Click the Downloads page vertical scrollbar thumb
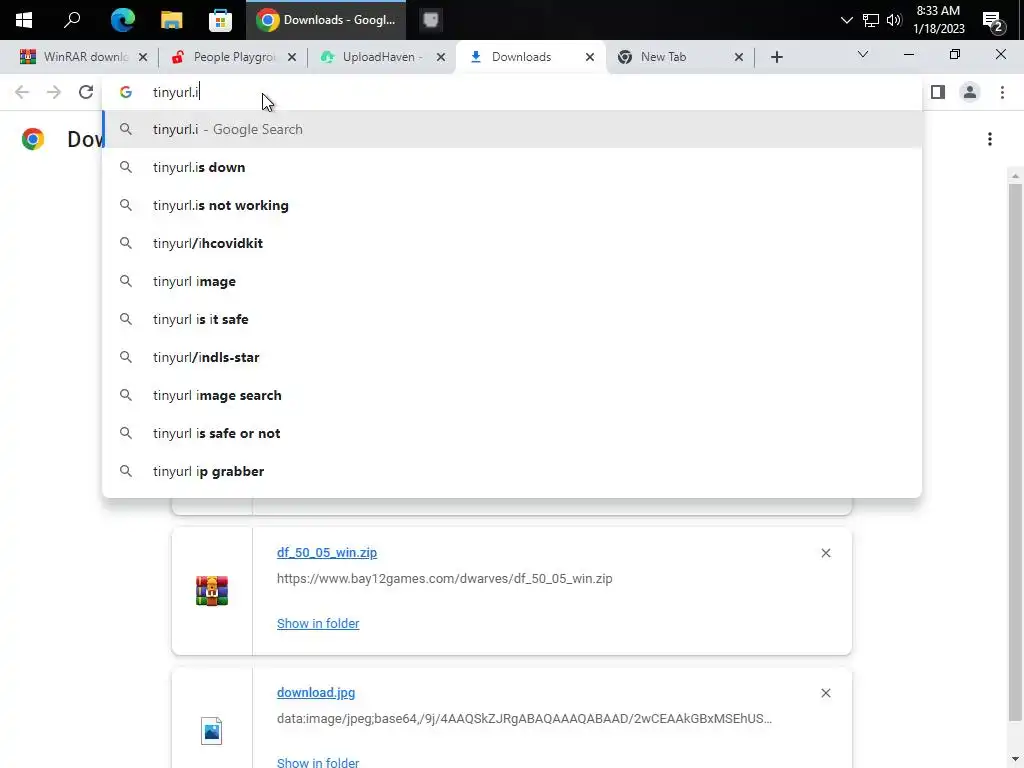 point(1015,453)
